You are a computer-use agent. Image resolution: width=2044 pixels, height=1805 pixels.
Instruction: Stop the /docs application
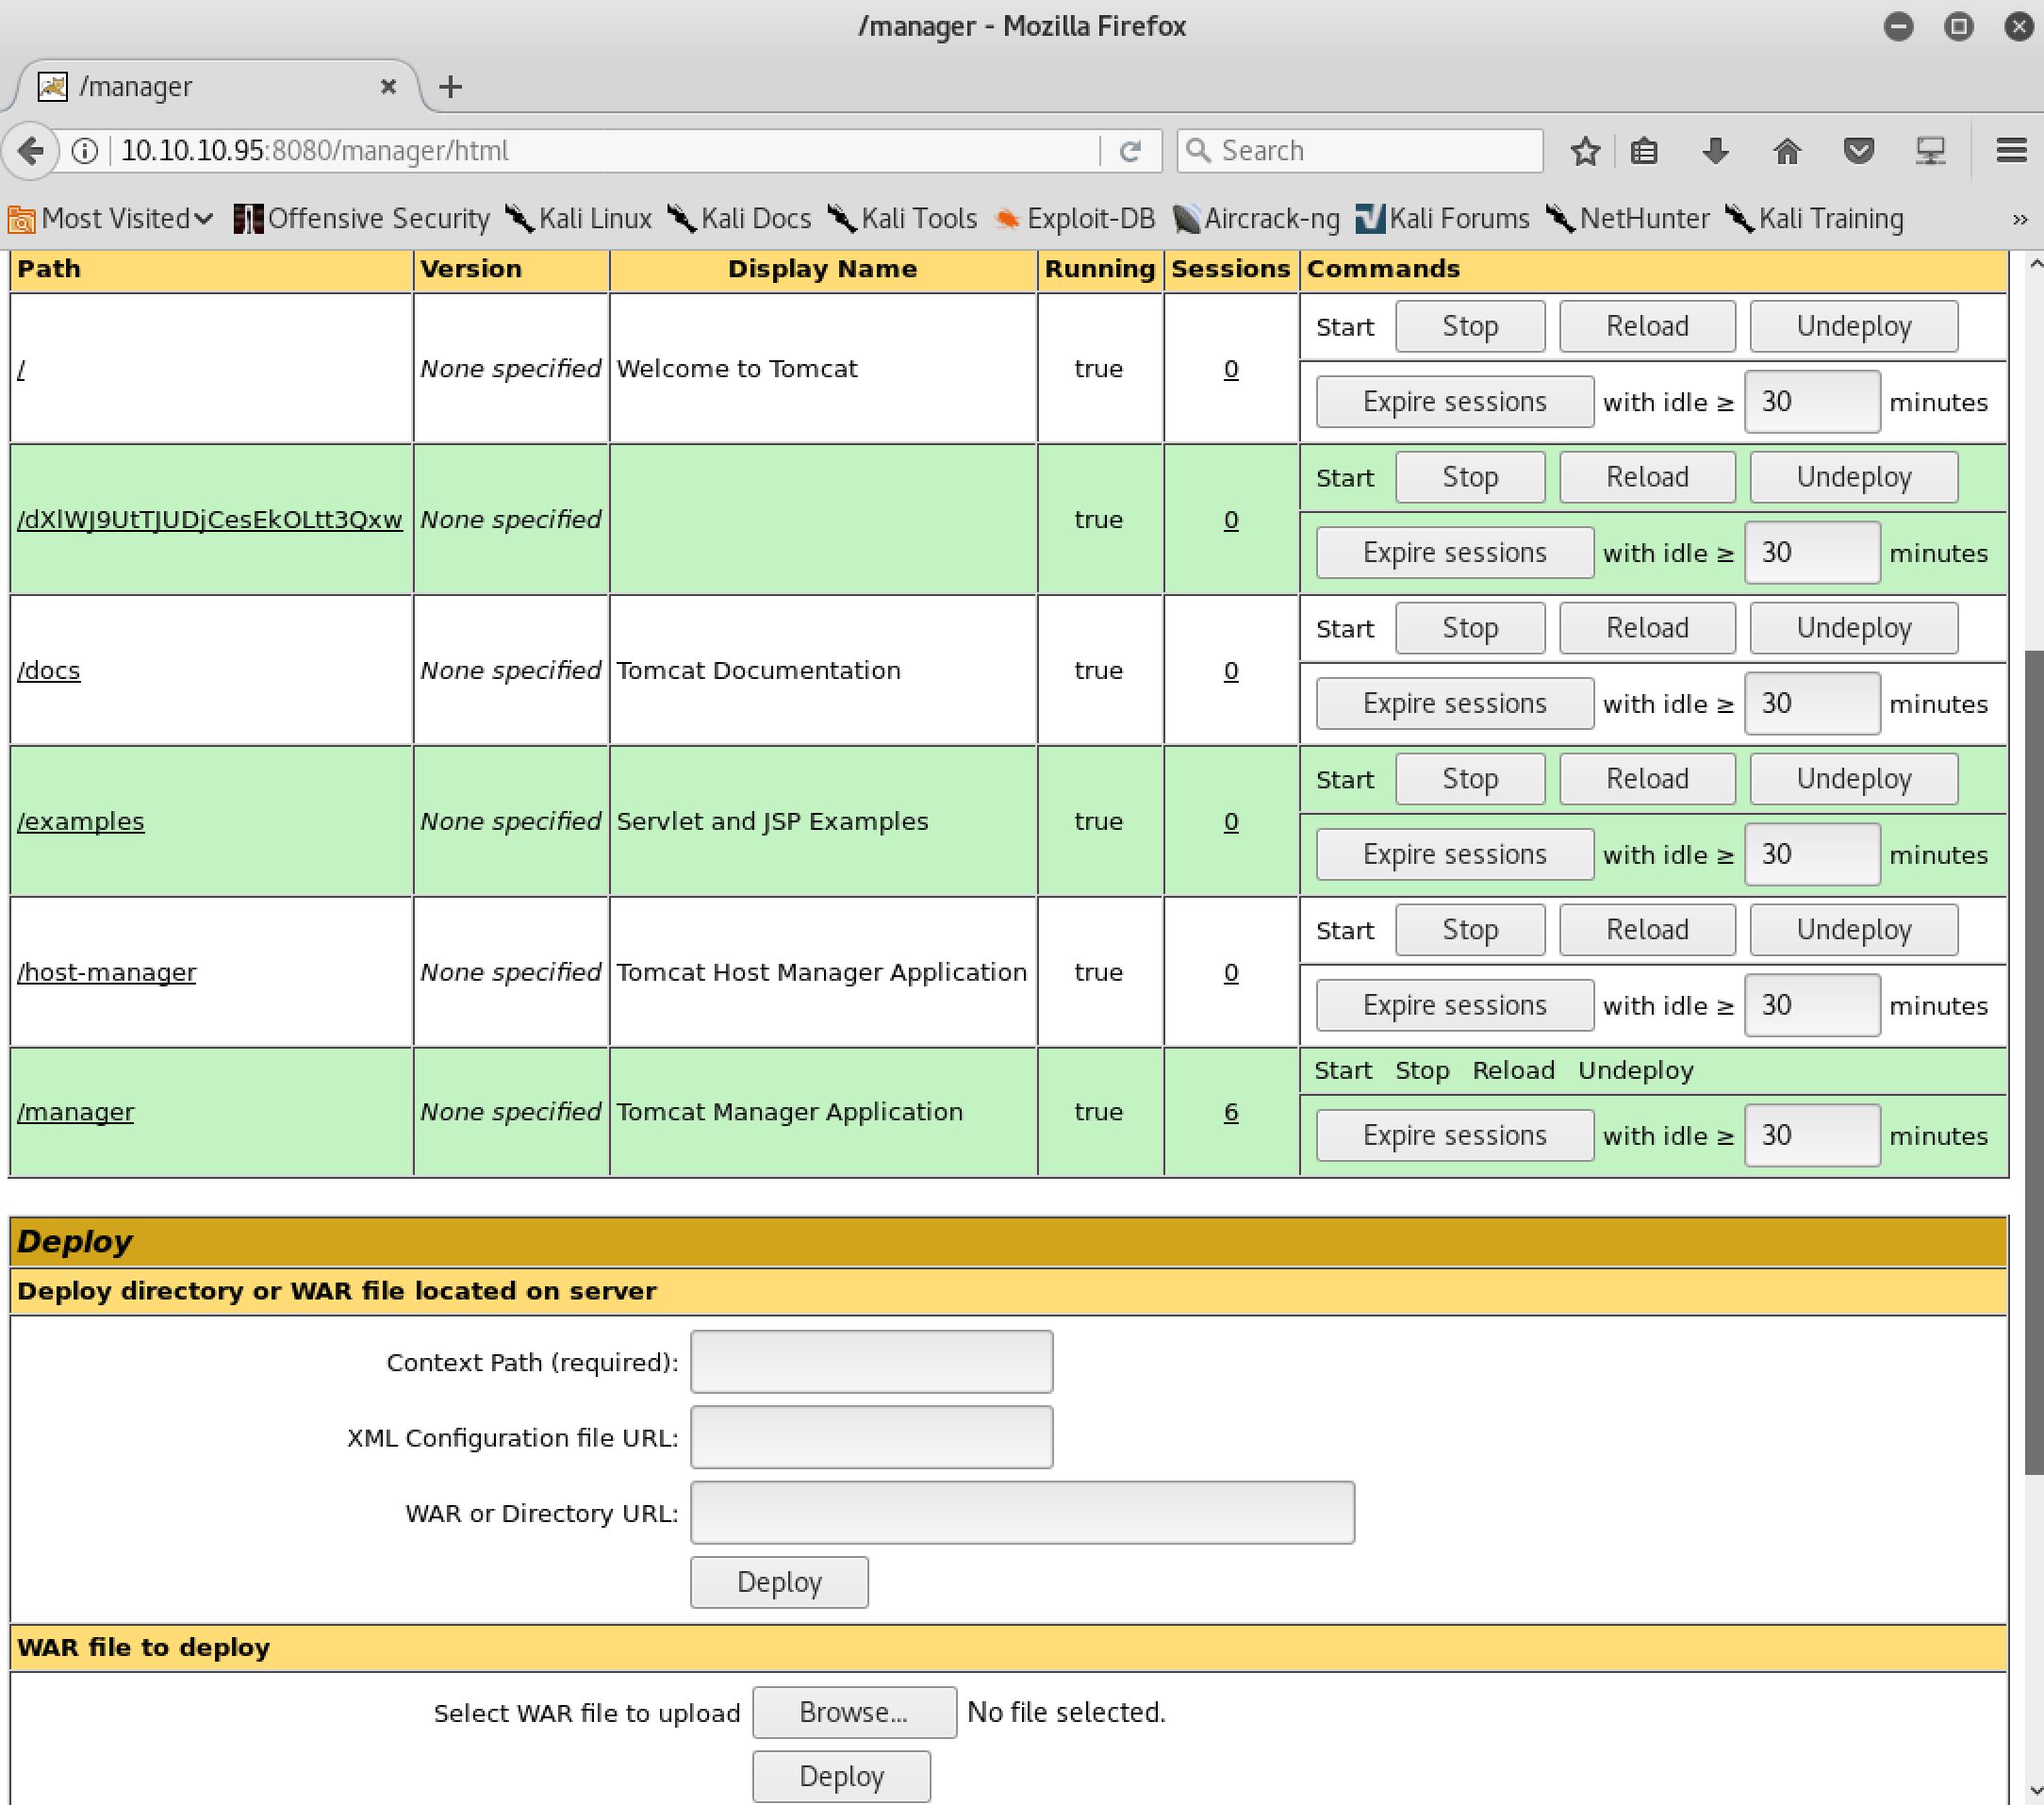(x=1469, y=628)
